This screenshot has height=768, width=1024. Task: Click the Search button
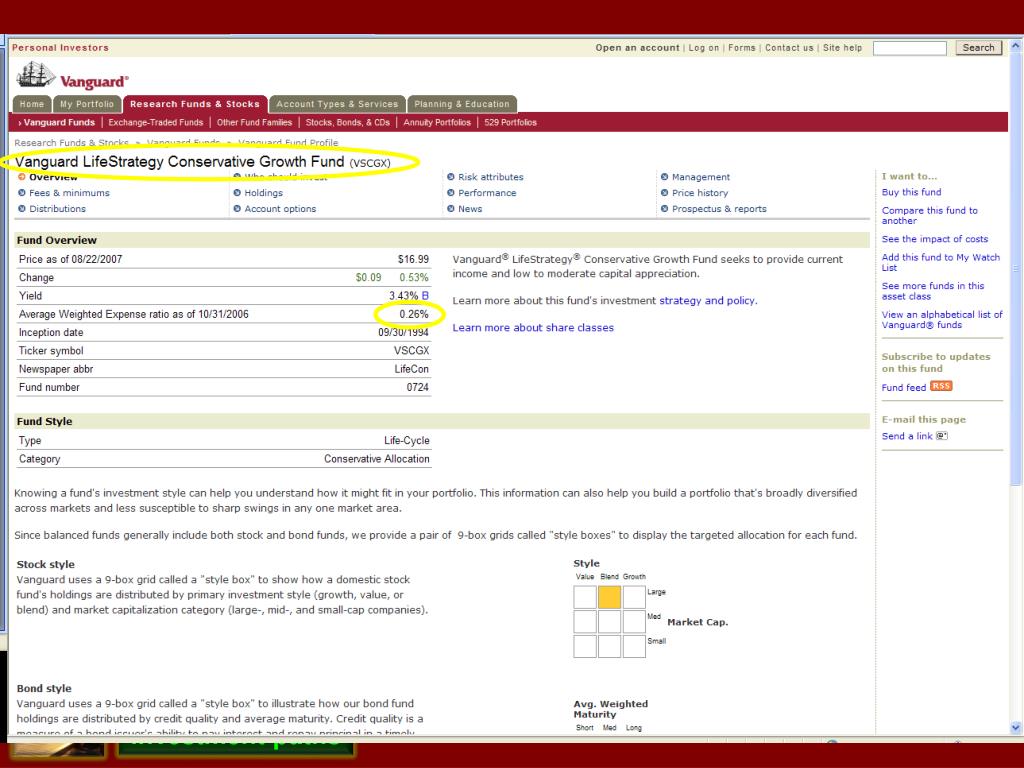pos(978,48)
